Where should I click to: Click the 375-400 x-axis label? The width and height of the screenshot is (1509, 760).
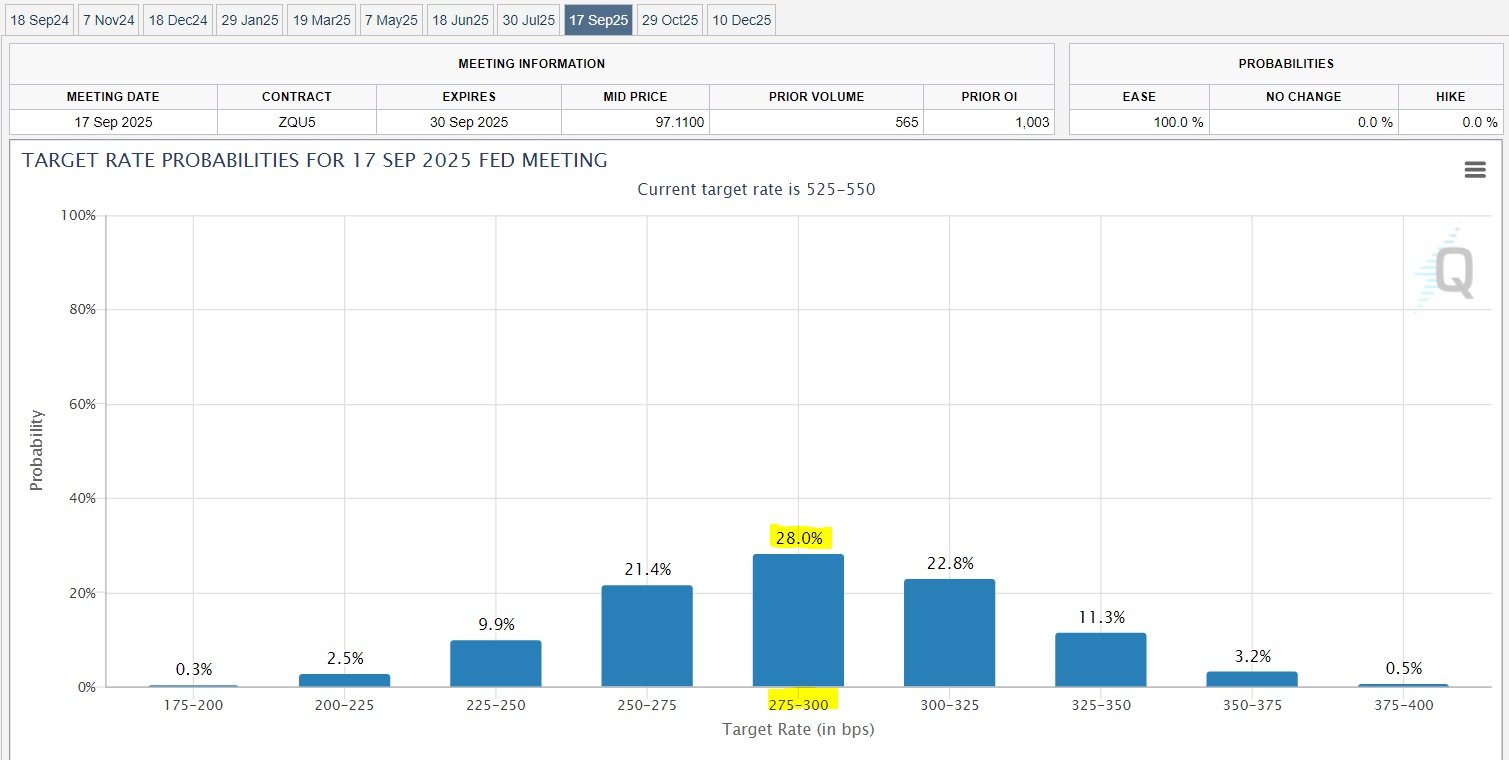pos(1403,705)
